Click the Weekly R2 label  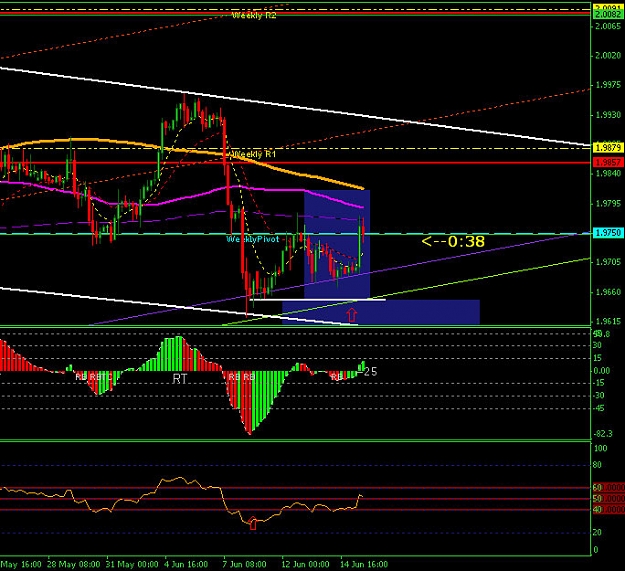click(254, 16)
